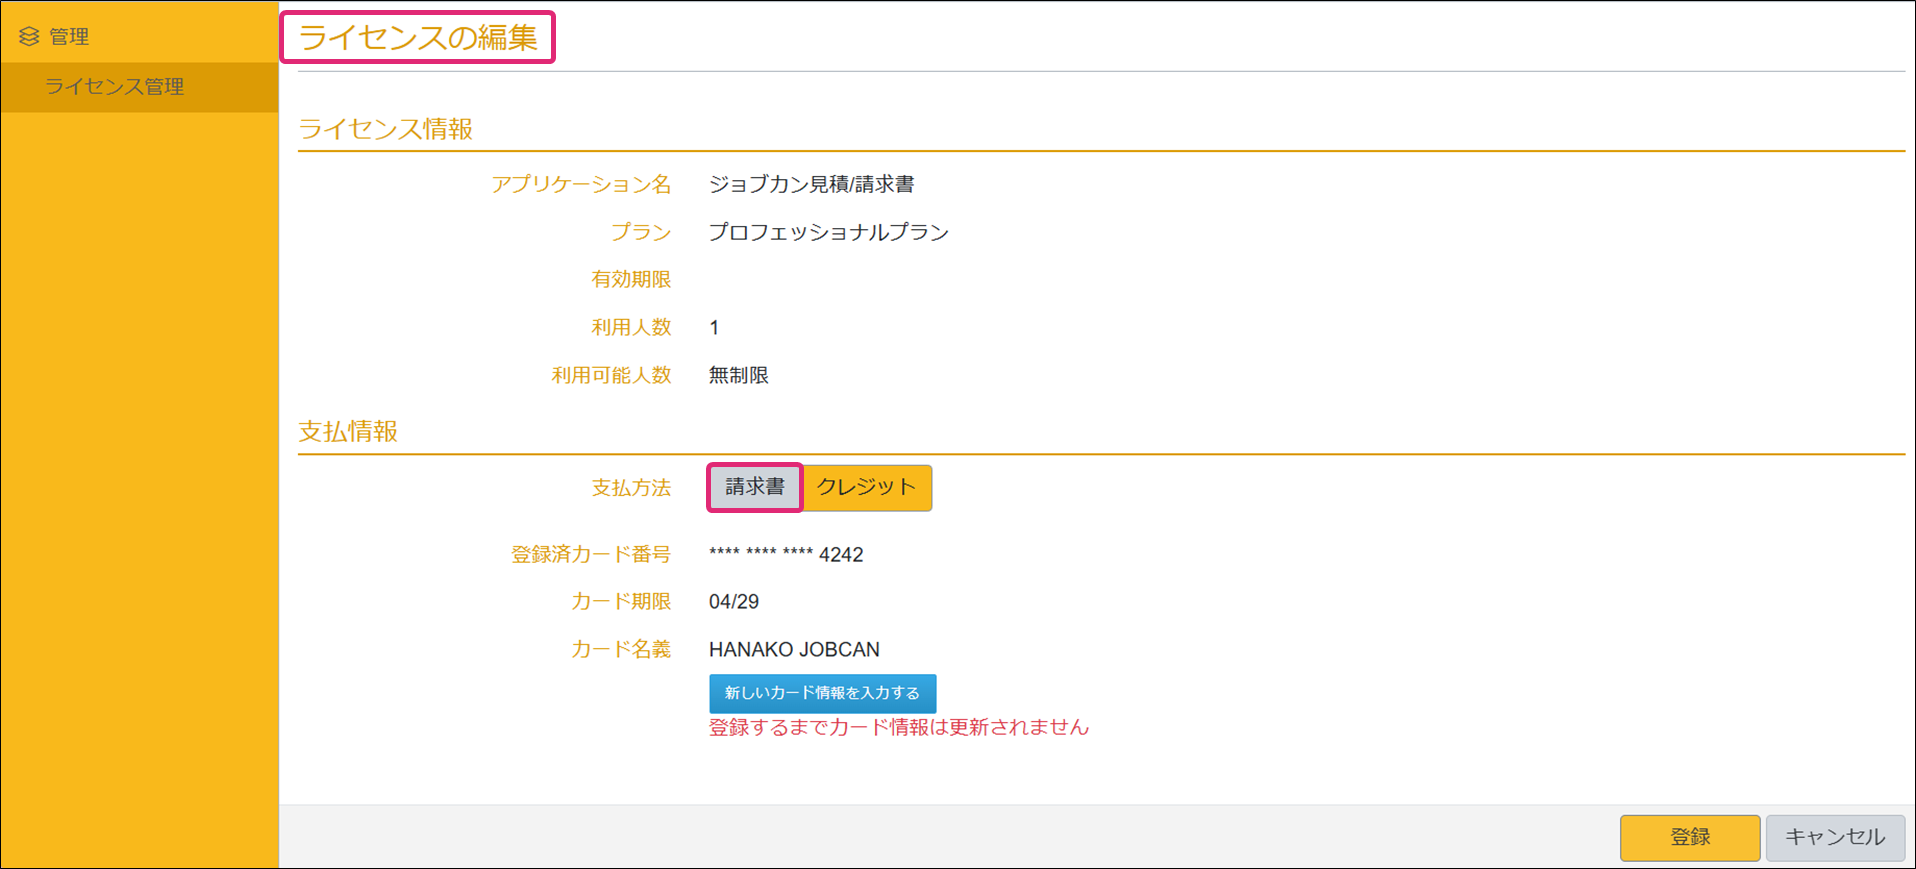Image resolution: width=1916 pixels, height=869 pixels.
Task: Switch payment method to クレジット
Action: click(x=866, y=487)
